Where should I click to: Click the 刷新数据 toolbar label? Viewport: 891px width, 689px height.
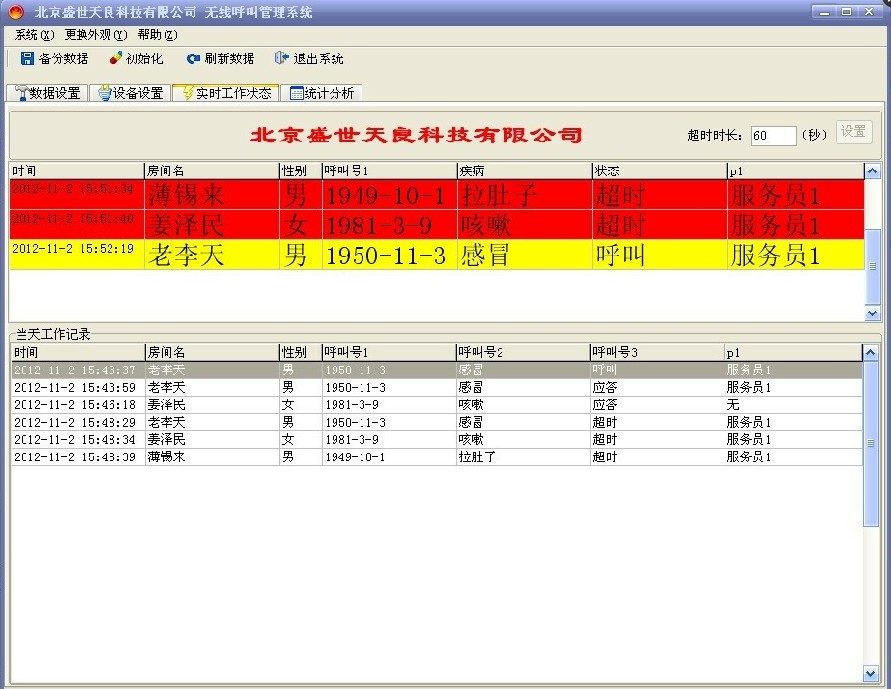pyautogui.click(x=229, y=59)
